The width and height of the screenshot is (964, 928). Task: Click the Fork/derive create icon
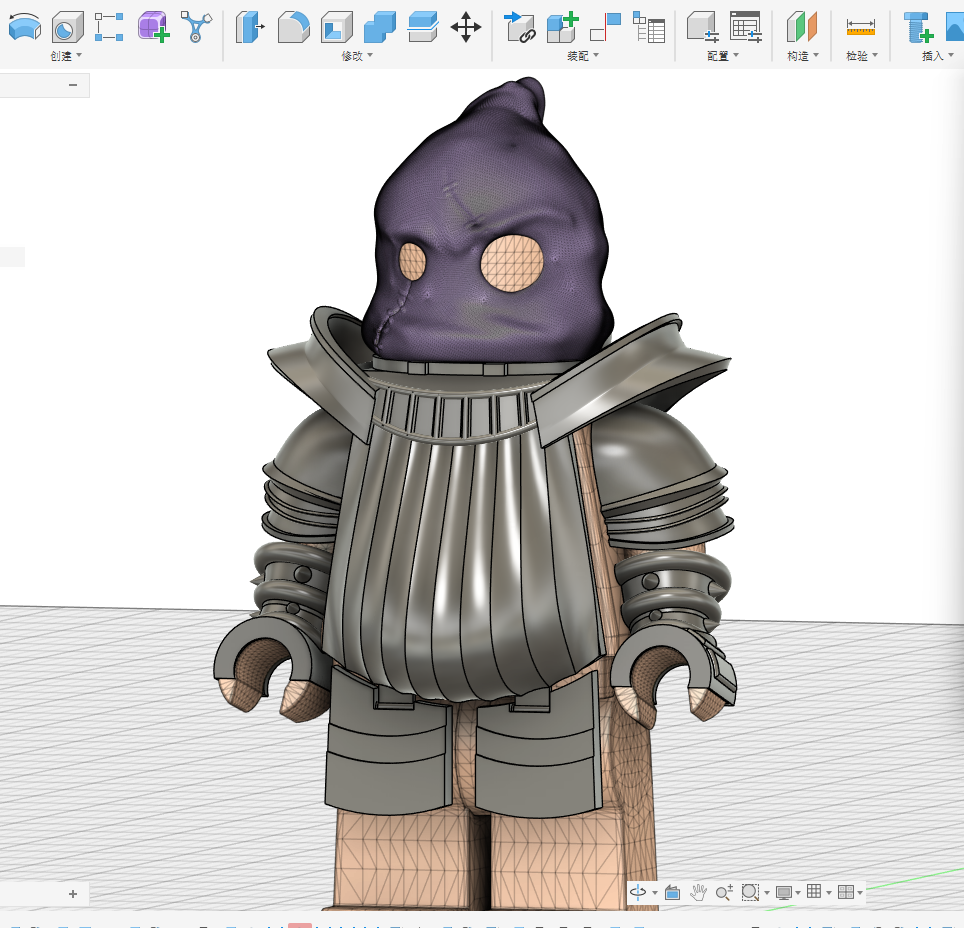196,26
